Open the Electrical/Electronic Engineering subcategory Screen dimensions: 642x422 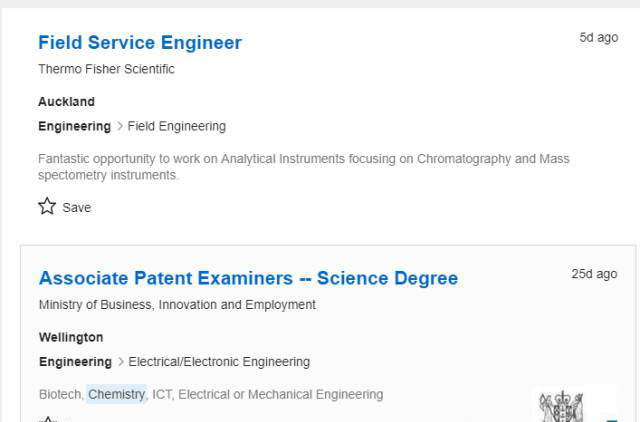click(x=219, y=362)
